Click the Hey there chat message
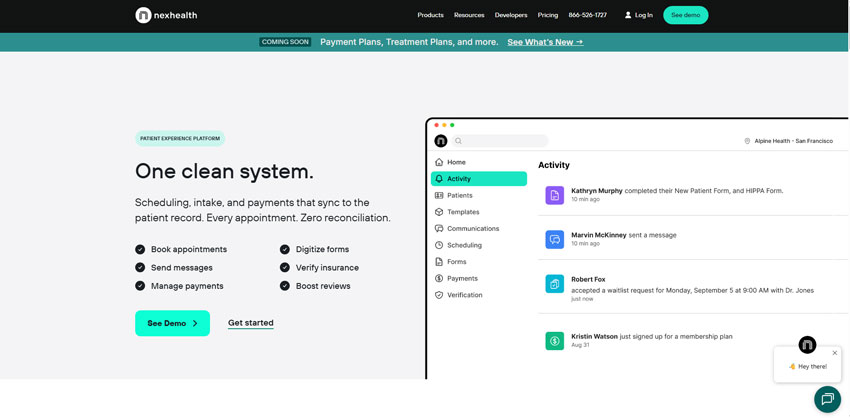 pos(808,366)
